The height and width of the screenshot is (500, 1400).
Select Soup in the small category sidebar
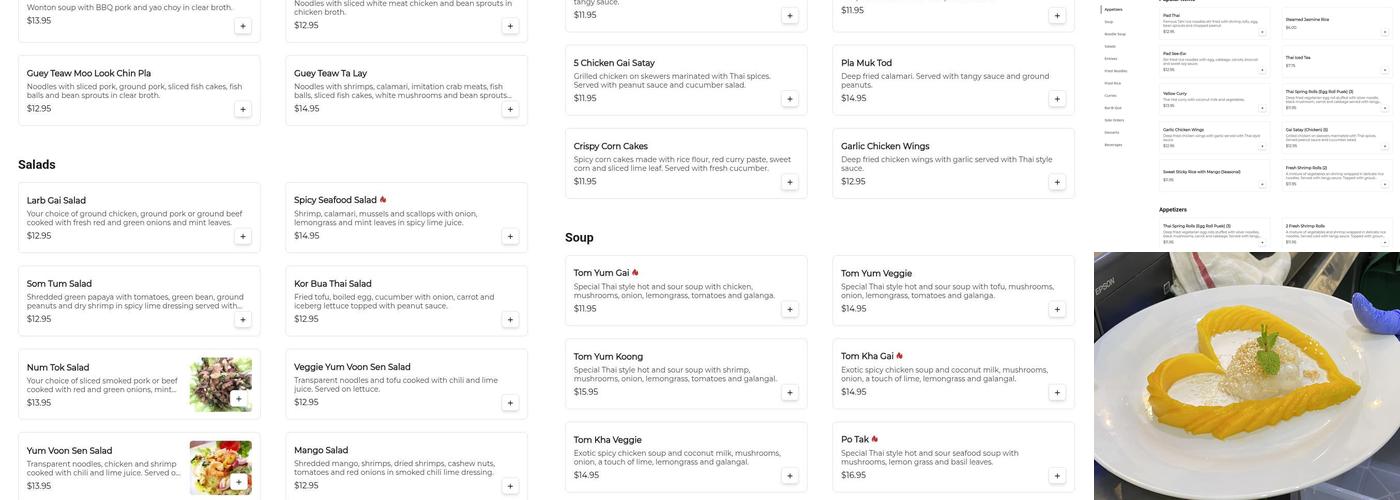point(1108,21)
